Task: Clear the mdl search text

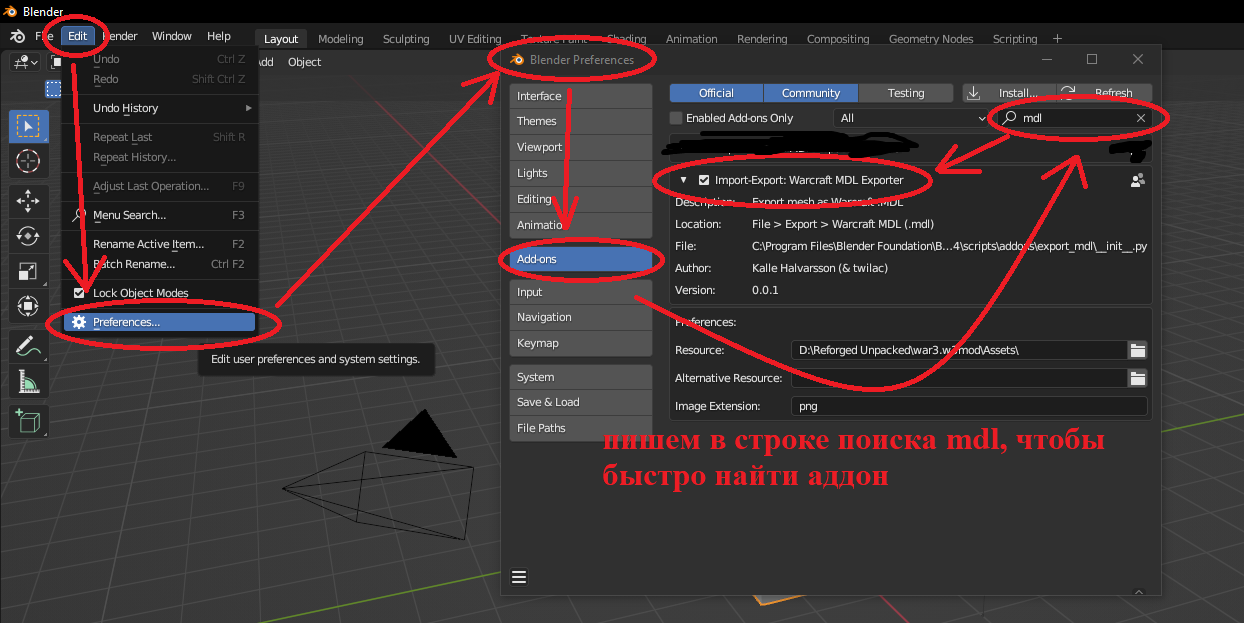Action: click(x=1141, y=118)
